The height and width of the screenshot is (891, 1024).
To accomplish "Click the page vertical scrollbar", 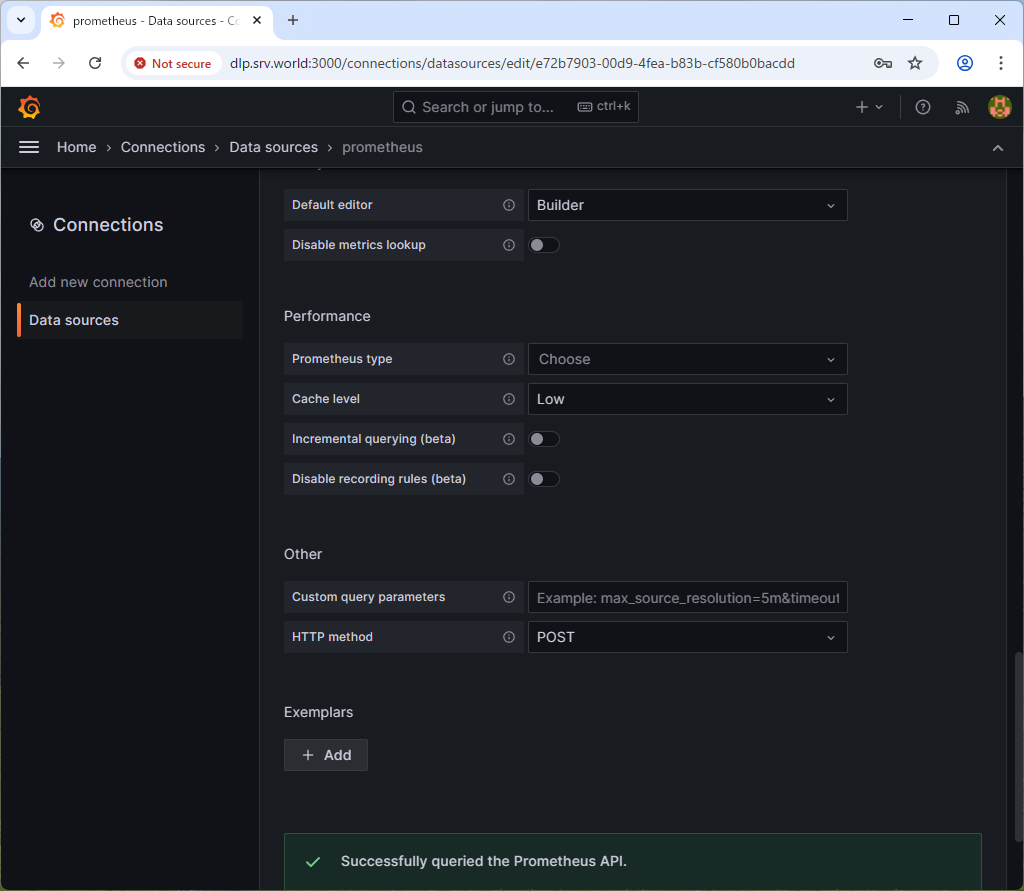I will (1019, 748).
